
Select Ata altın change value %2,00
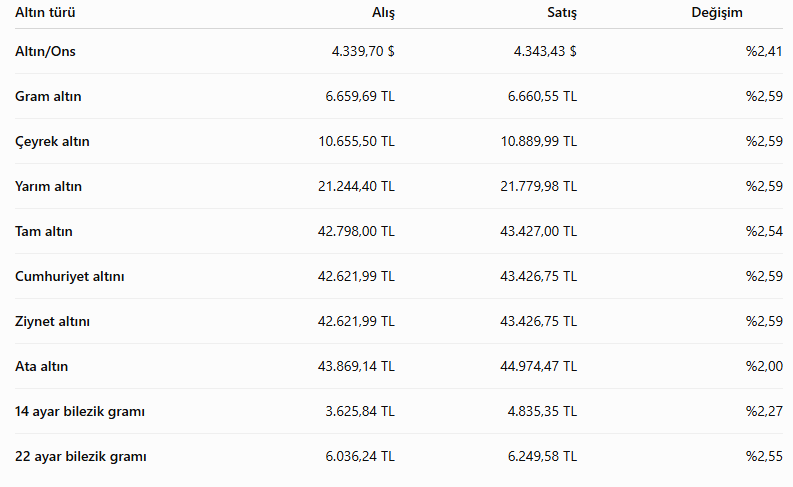point(764,366)
